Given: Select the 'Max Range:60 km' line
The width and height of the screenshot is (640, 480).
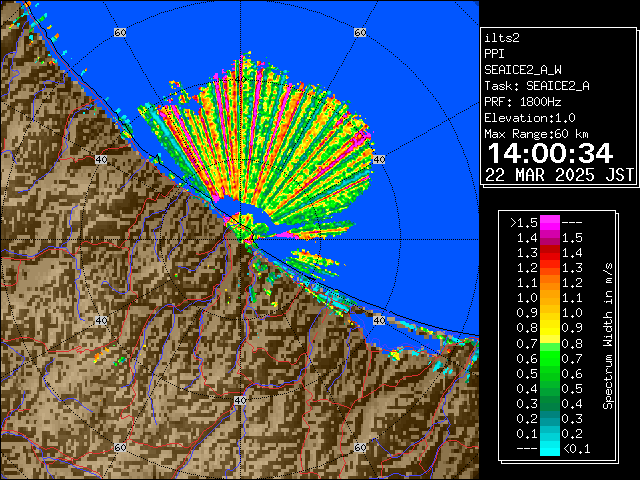Looking at the screenshot, I should click(536, 134).
